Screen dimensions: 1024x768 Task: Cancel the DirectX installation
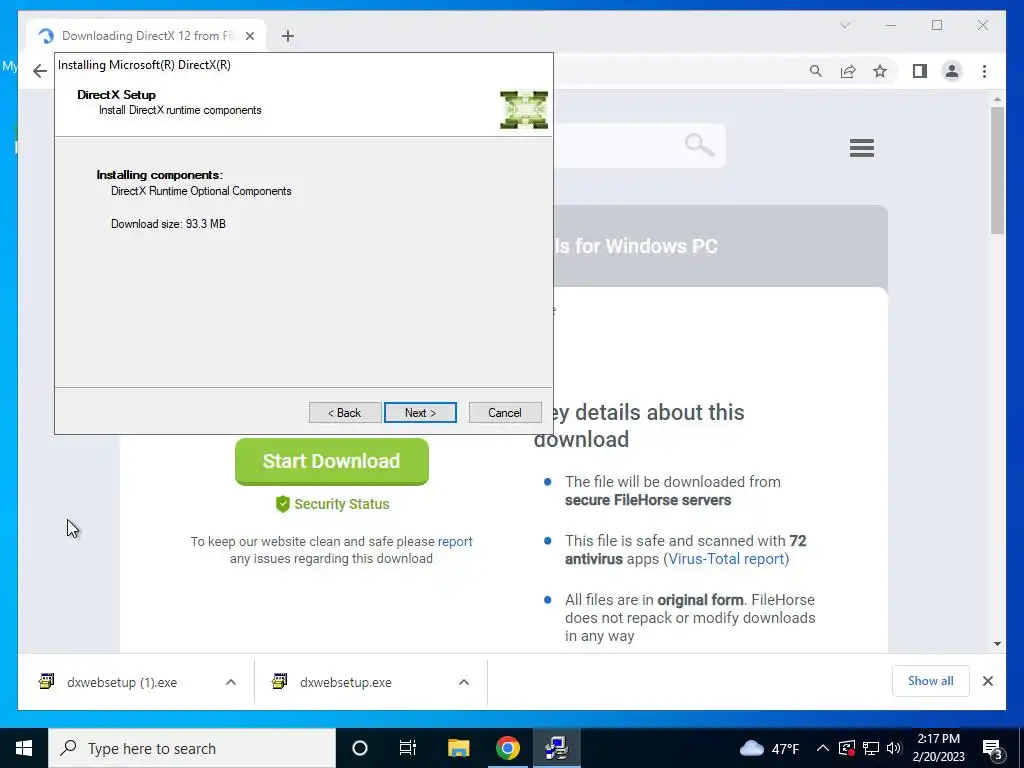505,413
